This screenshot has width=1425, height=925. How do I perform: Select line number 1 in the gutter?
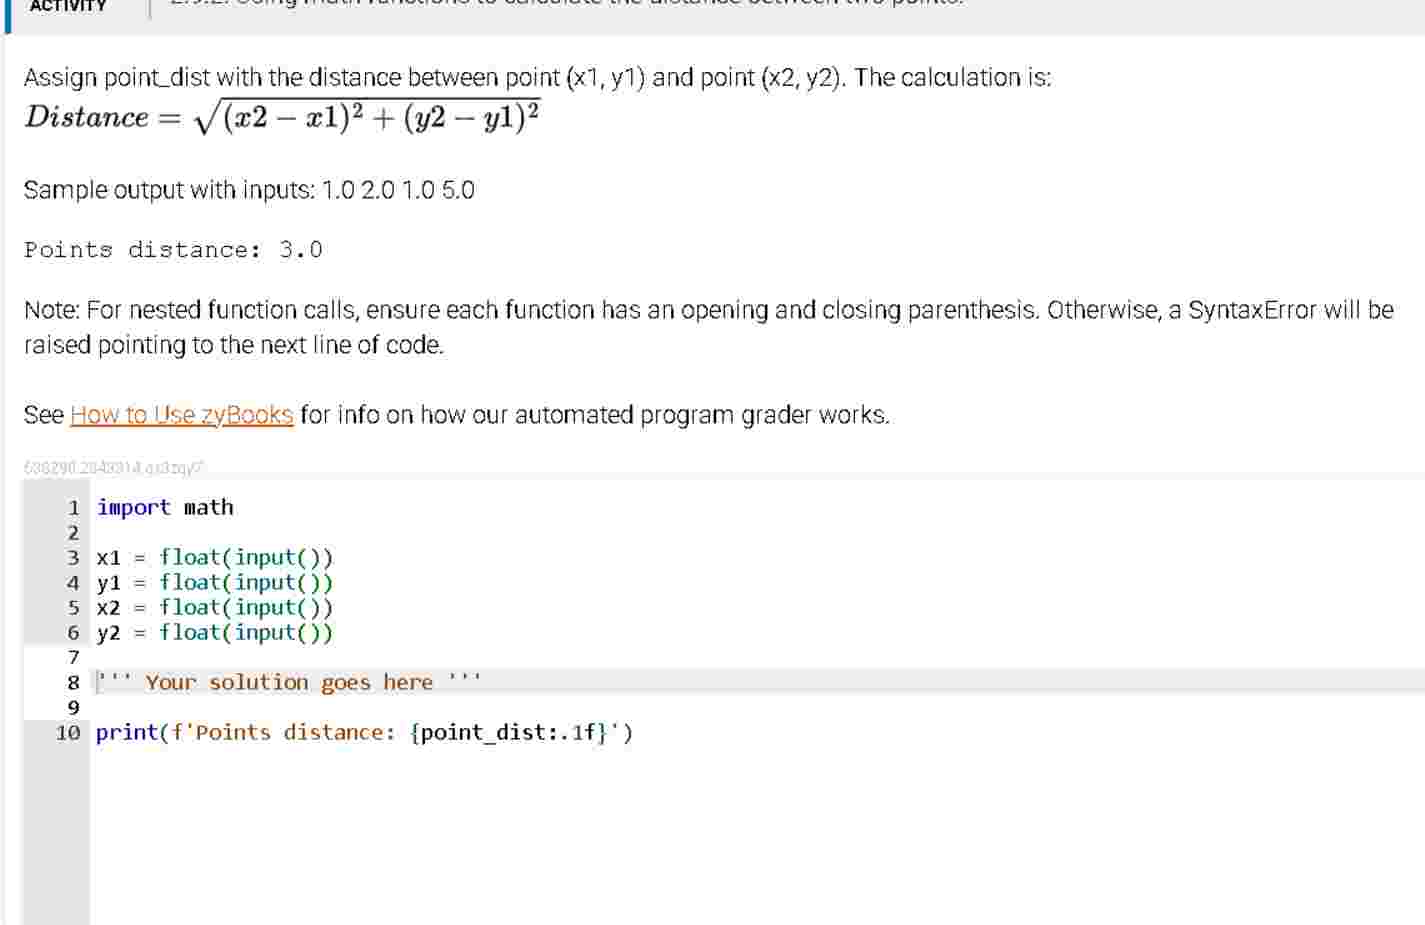point(72,507)
